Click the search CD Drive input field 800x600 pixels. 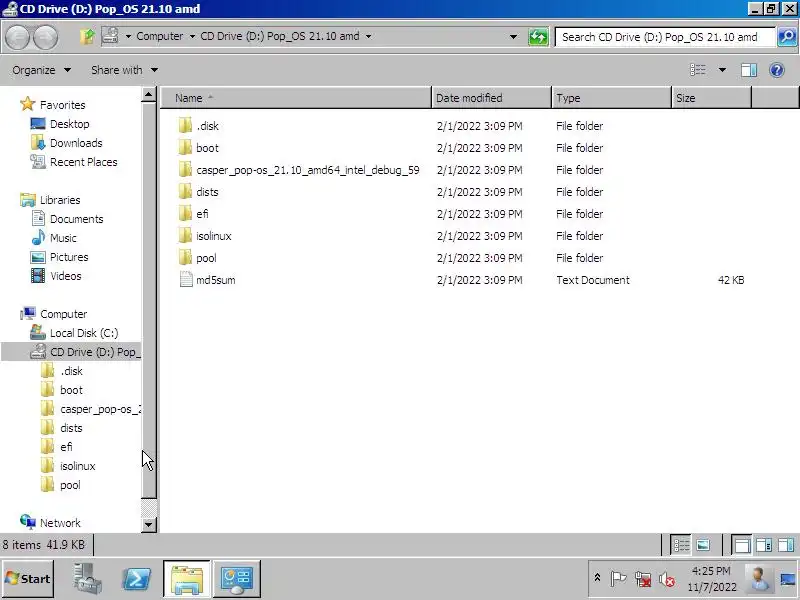point(665,37)
